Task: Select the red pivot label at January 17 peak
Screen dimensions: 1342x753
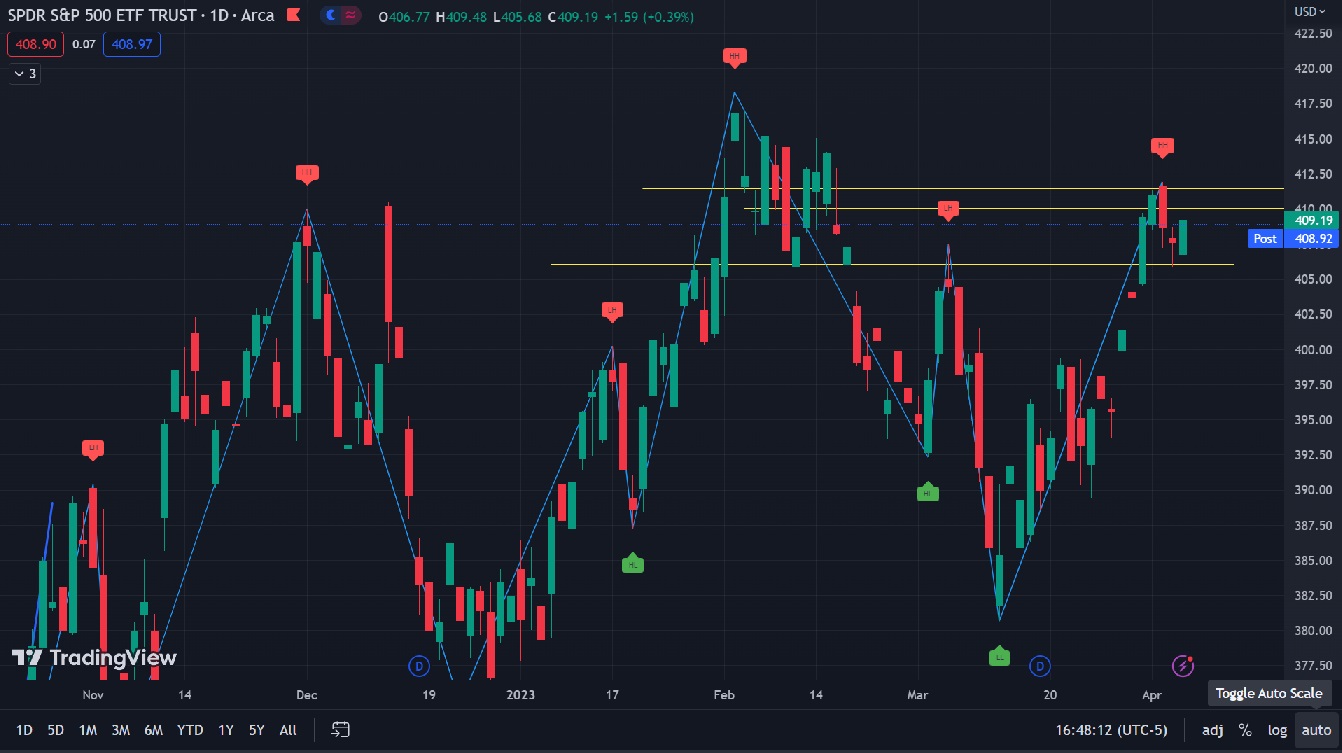Action: pos(612,311)
